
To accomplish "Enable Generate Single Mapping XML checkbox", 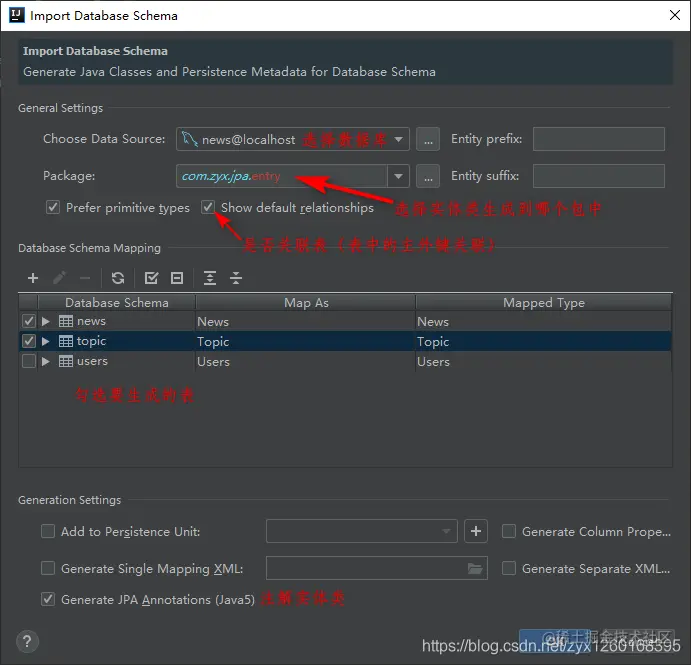I will (48, 568).
